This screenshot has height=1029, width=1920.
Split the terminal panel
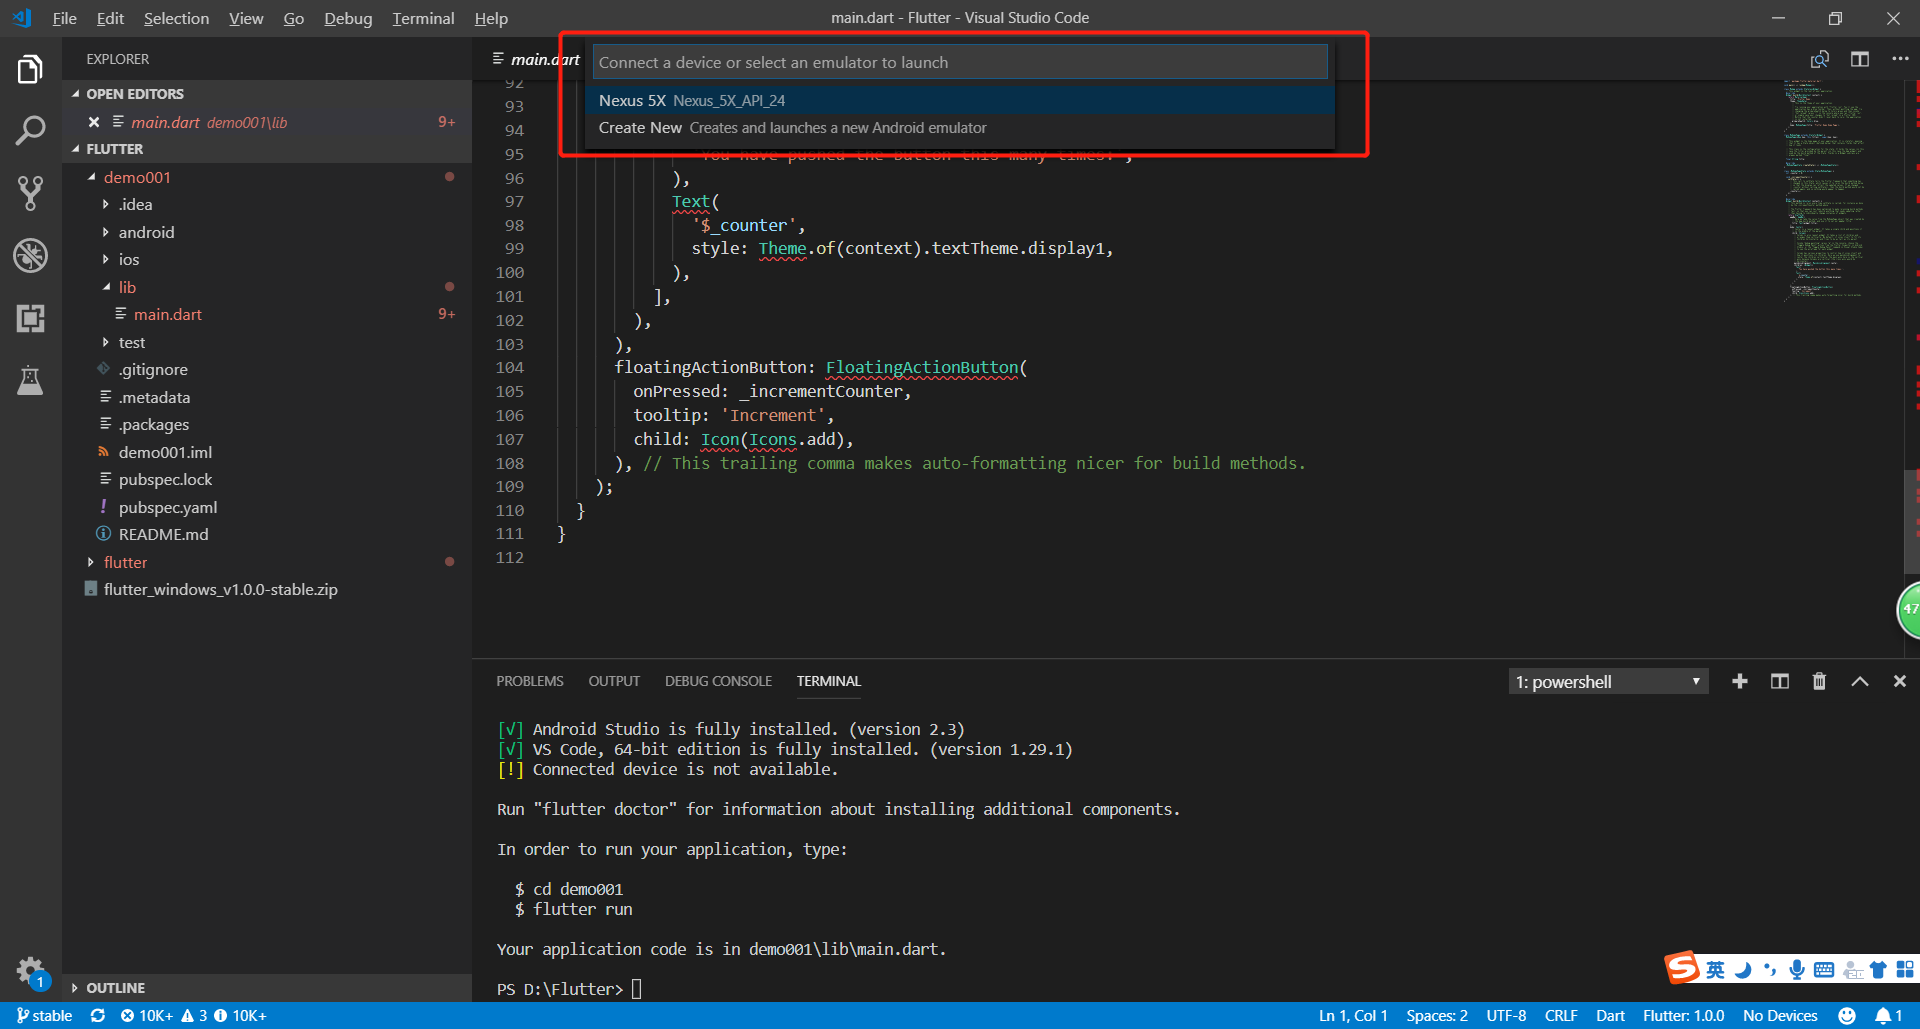(1780, 681)
